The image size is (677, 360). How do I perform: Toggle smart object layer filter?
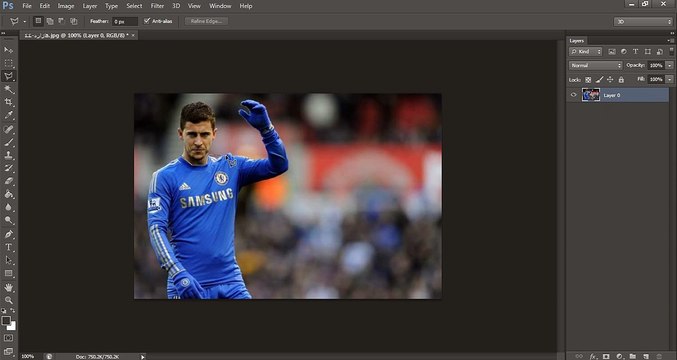pyautogui.click(x=660, y=51)
